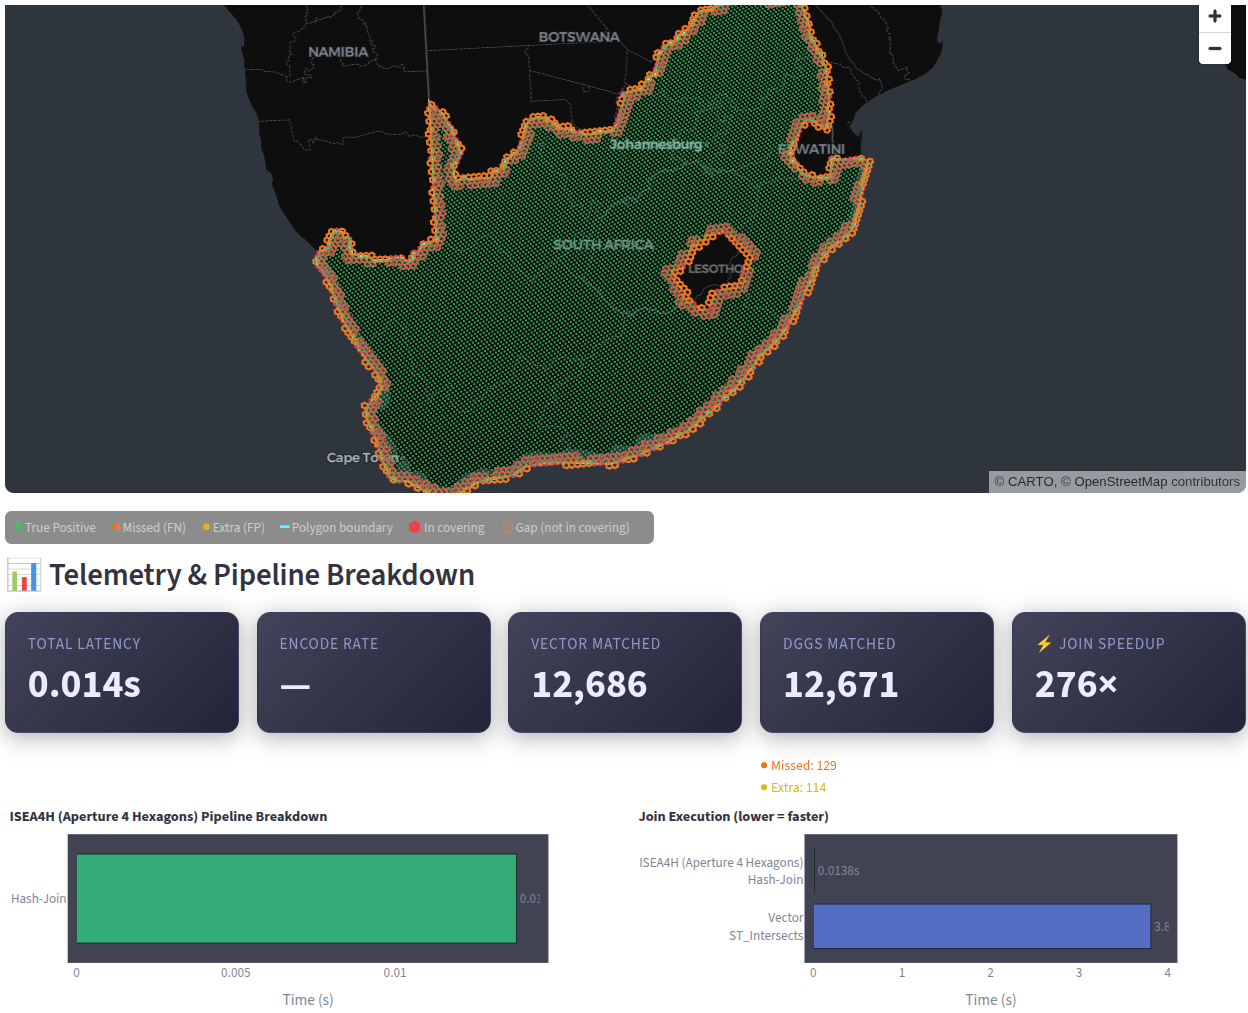Click the Vector Matched metric card
Screen dimensions: 1248x1013
625,672
